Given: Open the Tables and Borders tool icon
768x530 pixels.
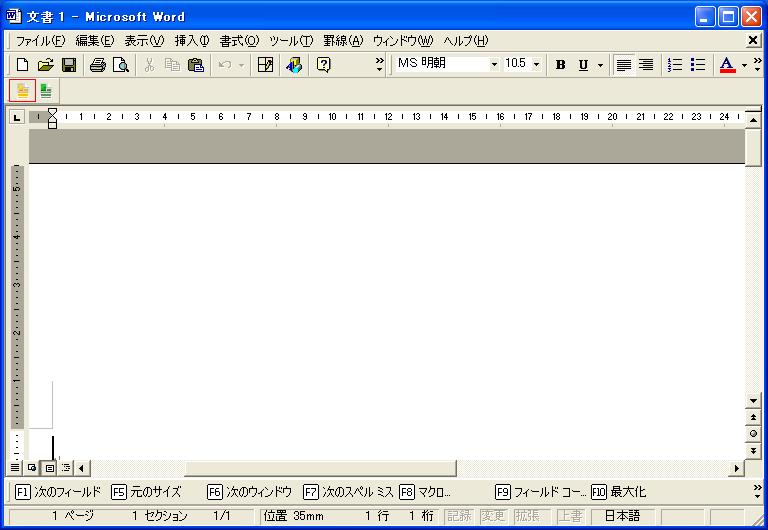Looking at the screenshot, I should tap(265, 65).
